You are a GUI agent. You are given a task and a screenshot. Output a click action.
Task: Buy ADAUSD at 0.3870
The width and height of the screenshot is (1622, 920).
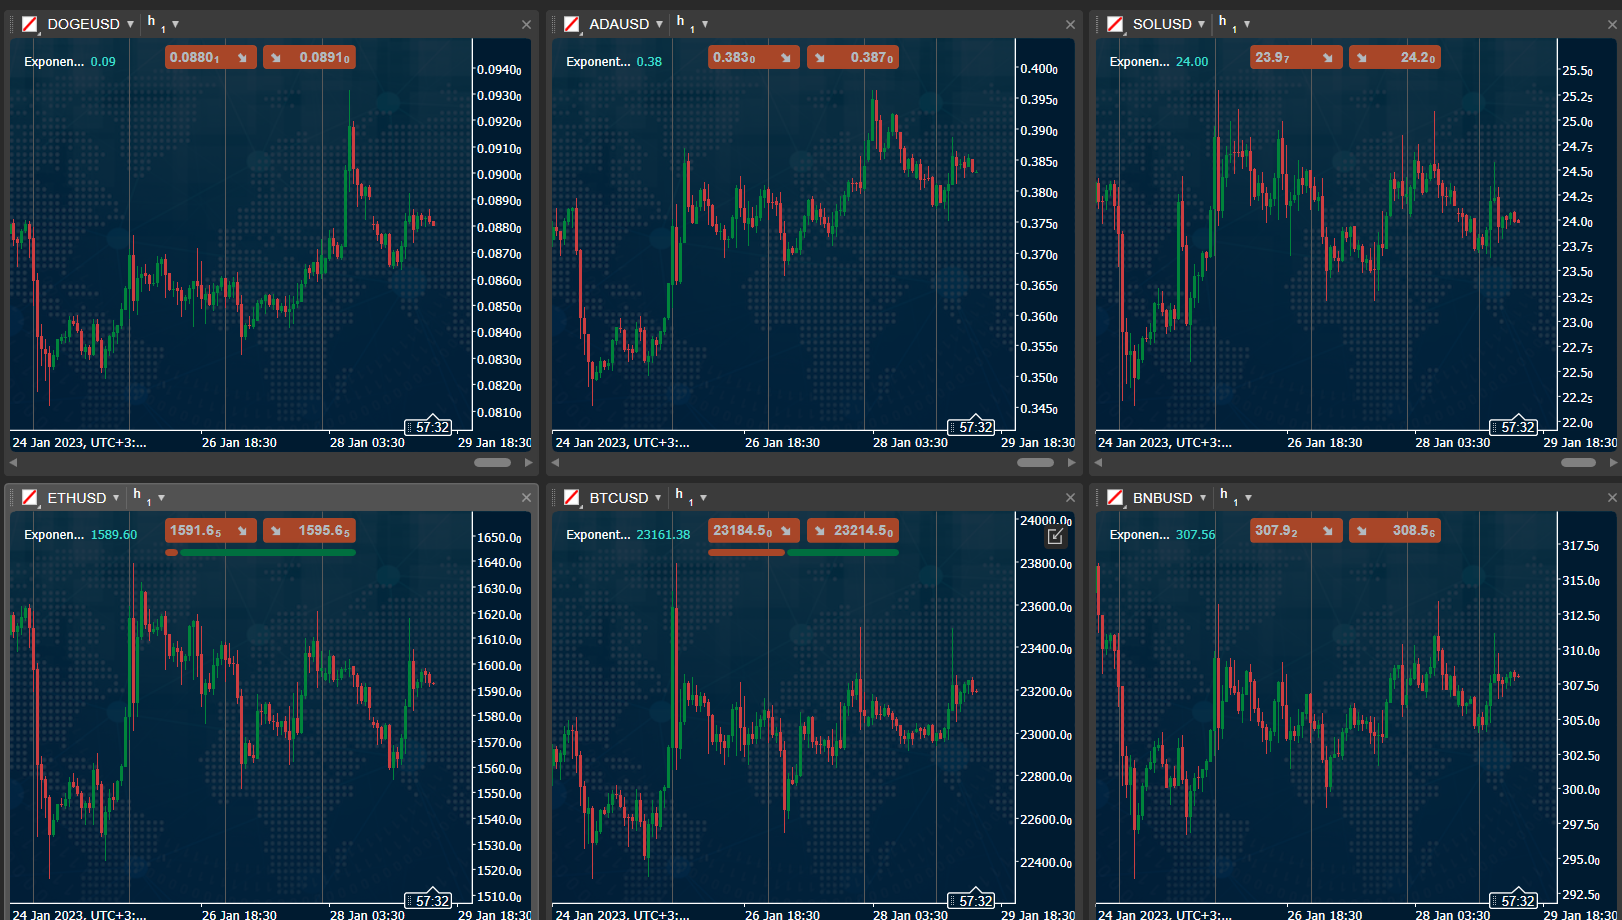coord(853,58)
